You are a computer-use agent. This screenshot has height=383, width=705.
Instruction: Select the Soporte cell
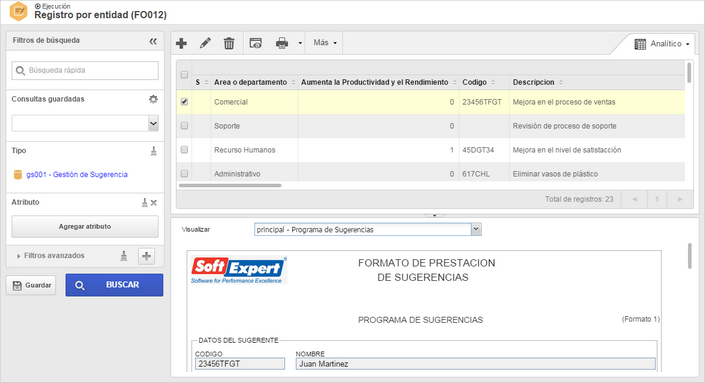click(254, 126)
